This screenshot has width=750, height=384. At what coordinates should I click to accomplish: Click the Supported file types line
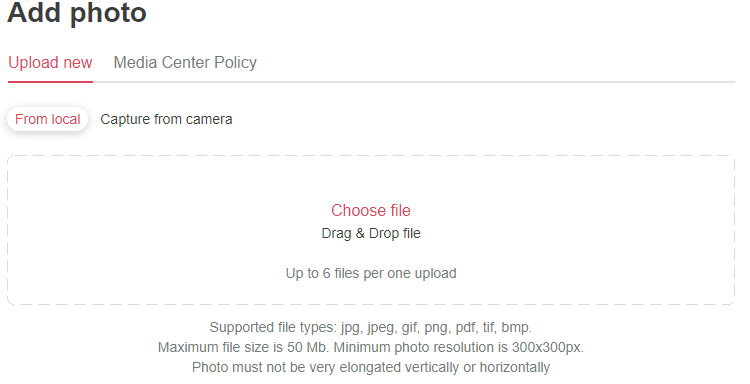[x=371, y=328]
